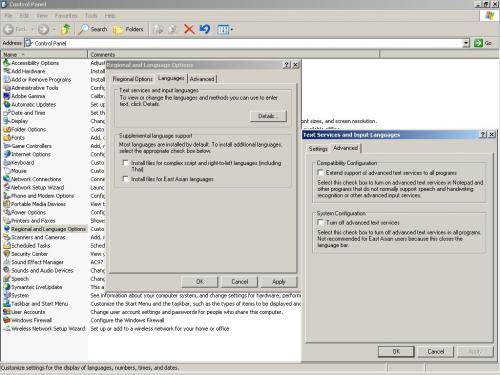Select Symantec LiveUpdate item

(33, 287)
